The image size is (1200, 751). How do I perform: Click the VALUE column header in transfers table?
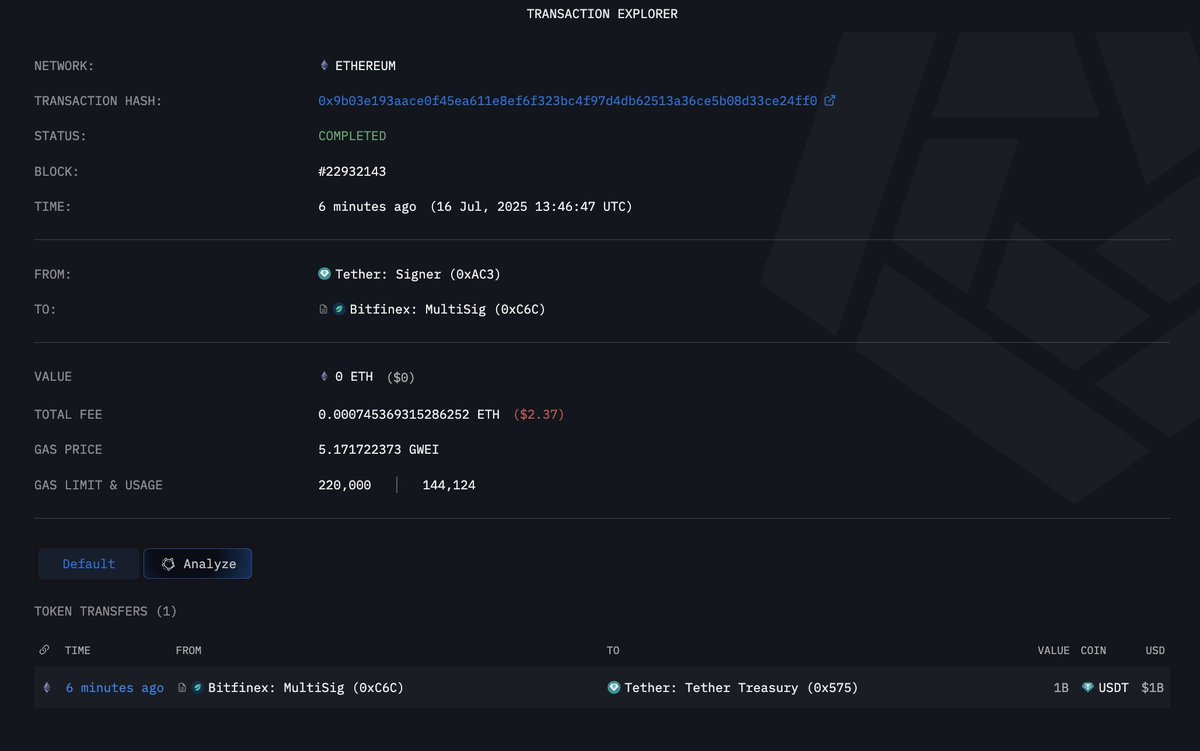click(1053, 650)
